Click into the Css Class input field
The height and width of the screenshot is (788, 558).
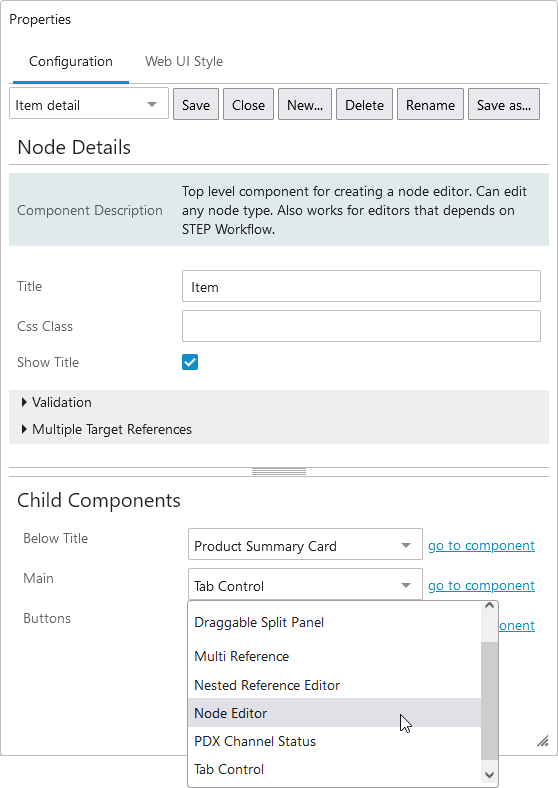(x=361, y=326)
